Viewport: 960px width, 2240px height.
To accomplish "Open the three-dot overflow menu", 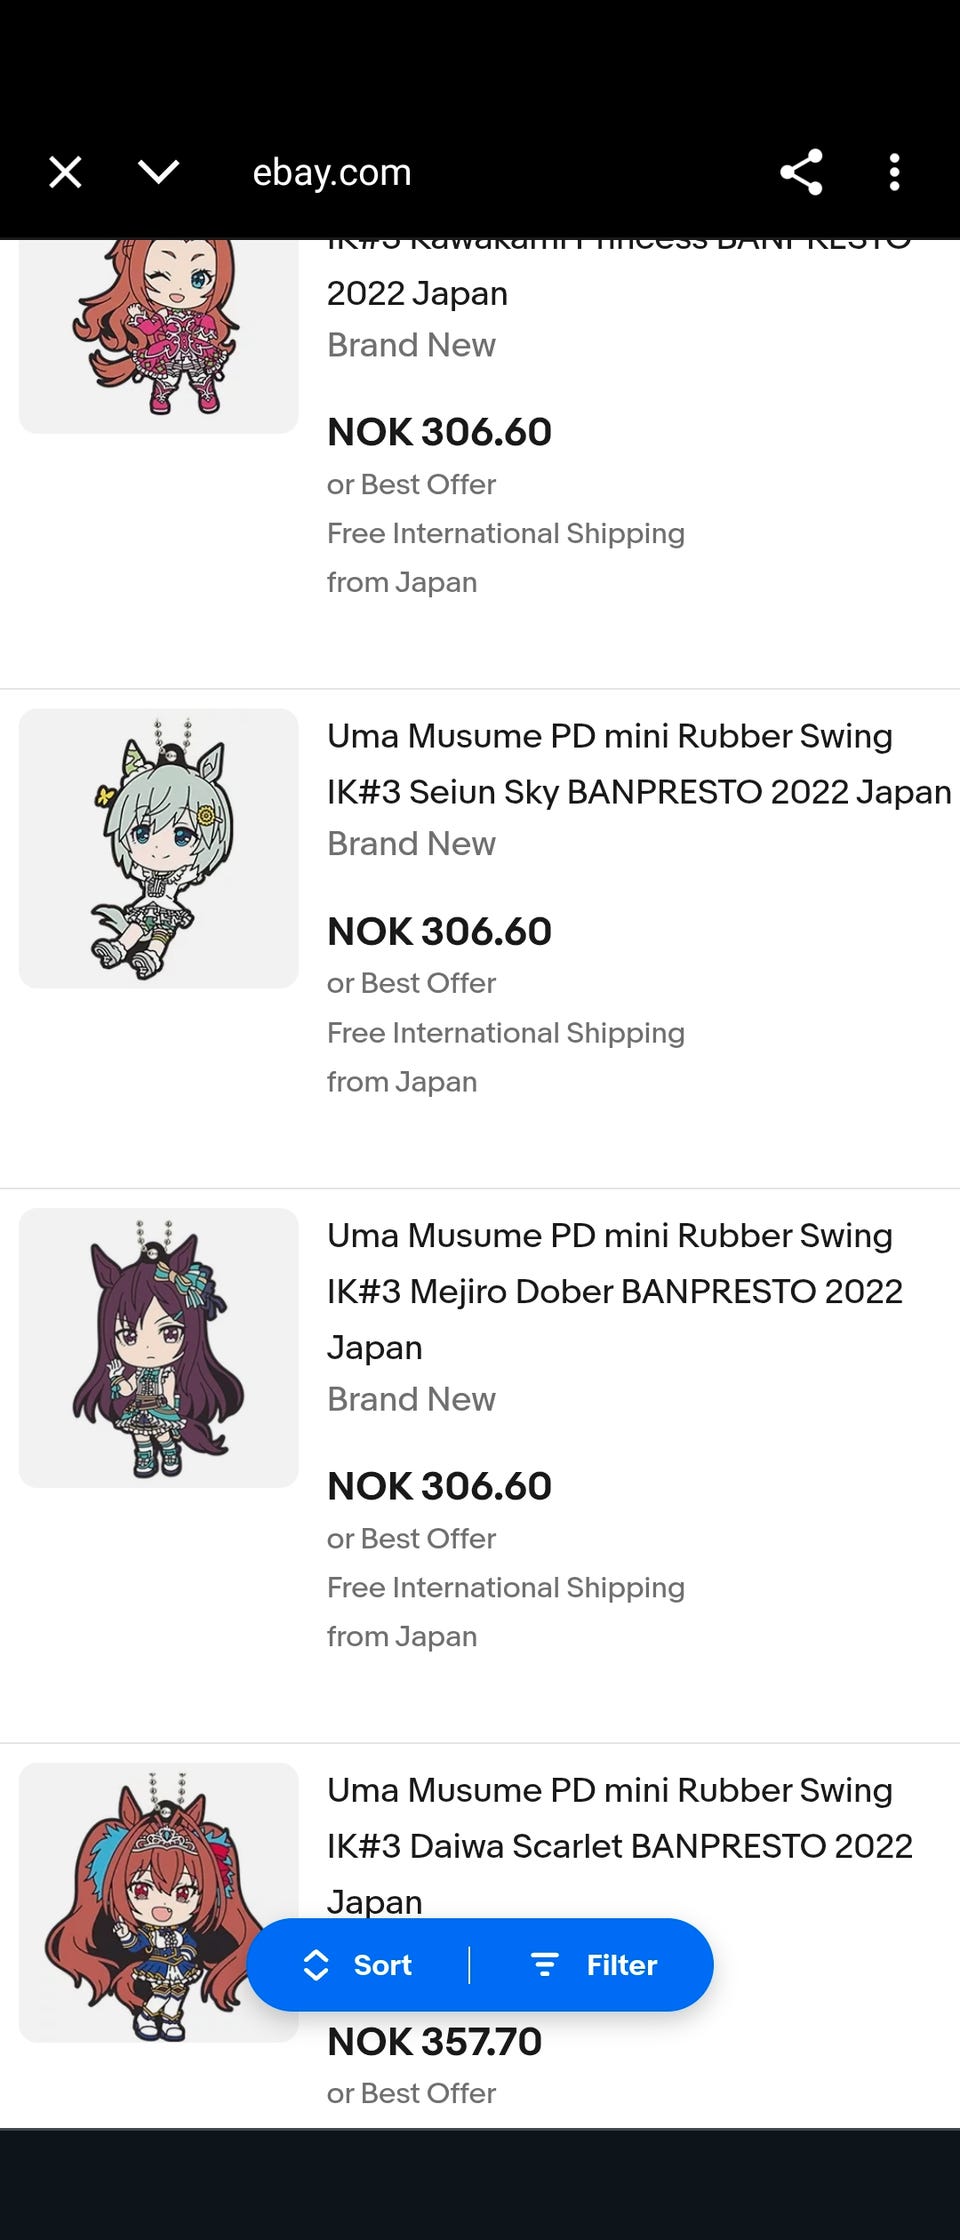I will 894,172.
